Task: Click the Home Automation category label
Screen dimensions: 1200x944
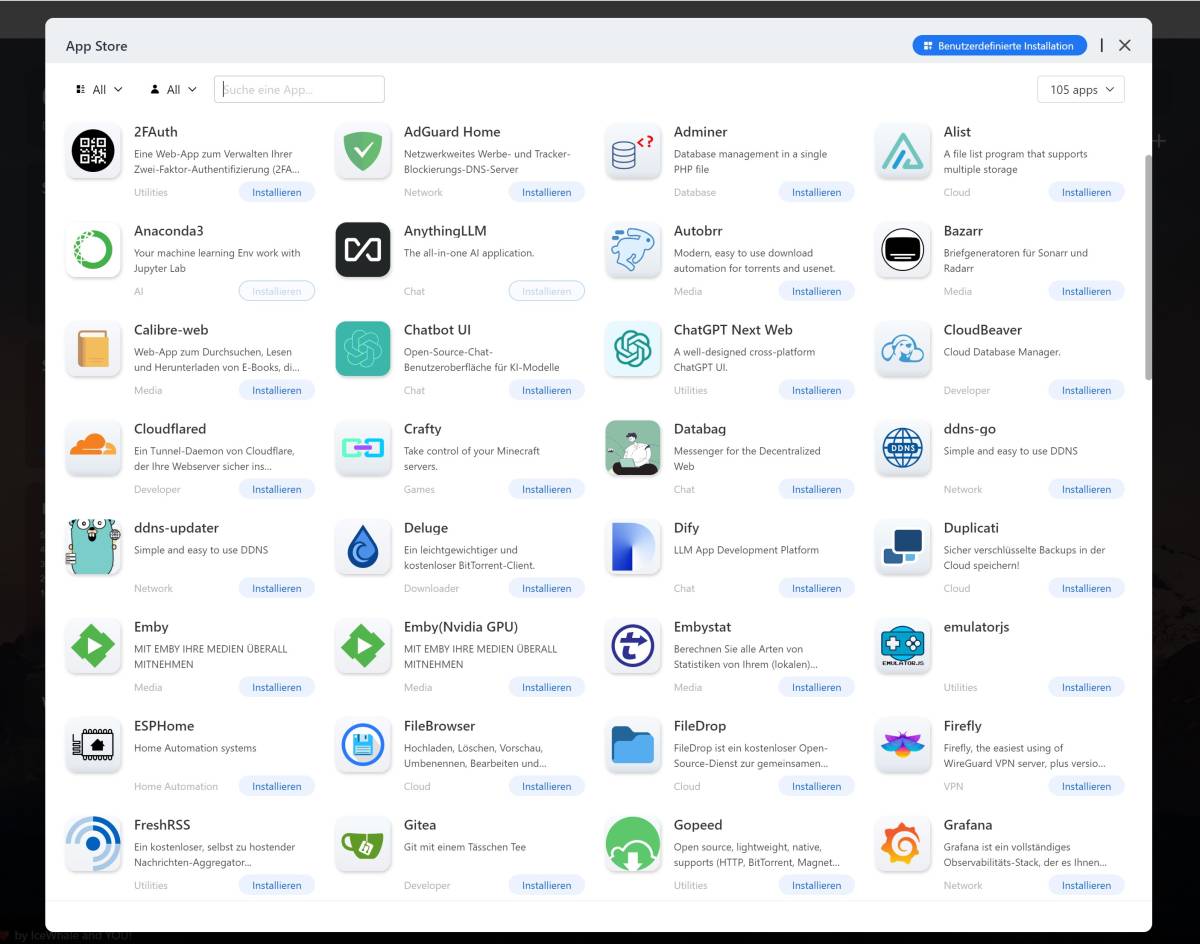Action: (x=176, y=786)
